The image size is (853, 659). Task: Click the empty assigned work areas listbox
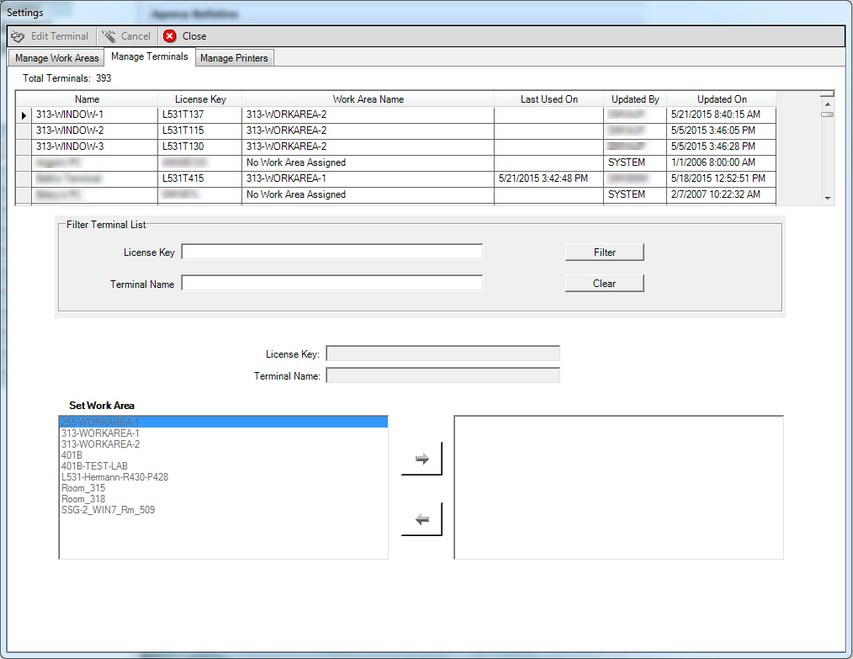tap(619, 488)
